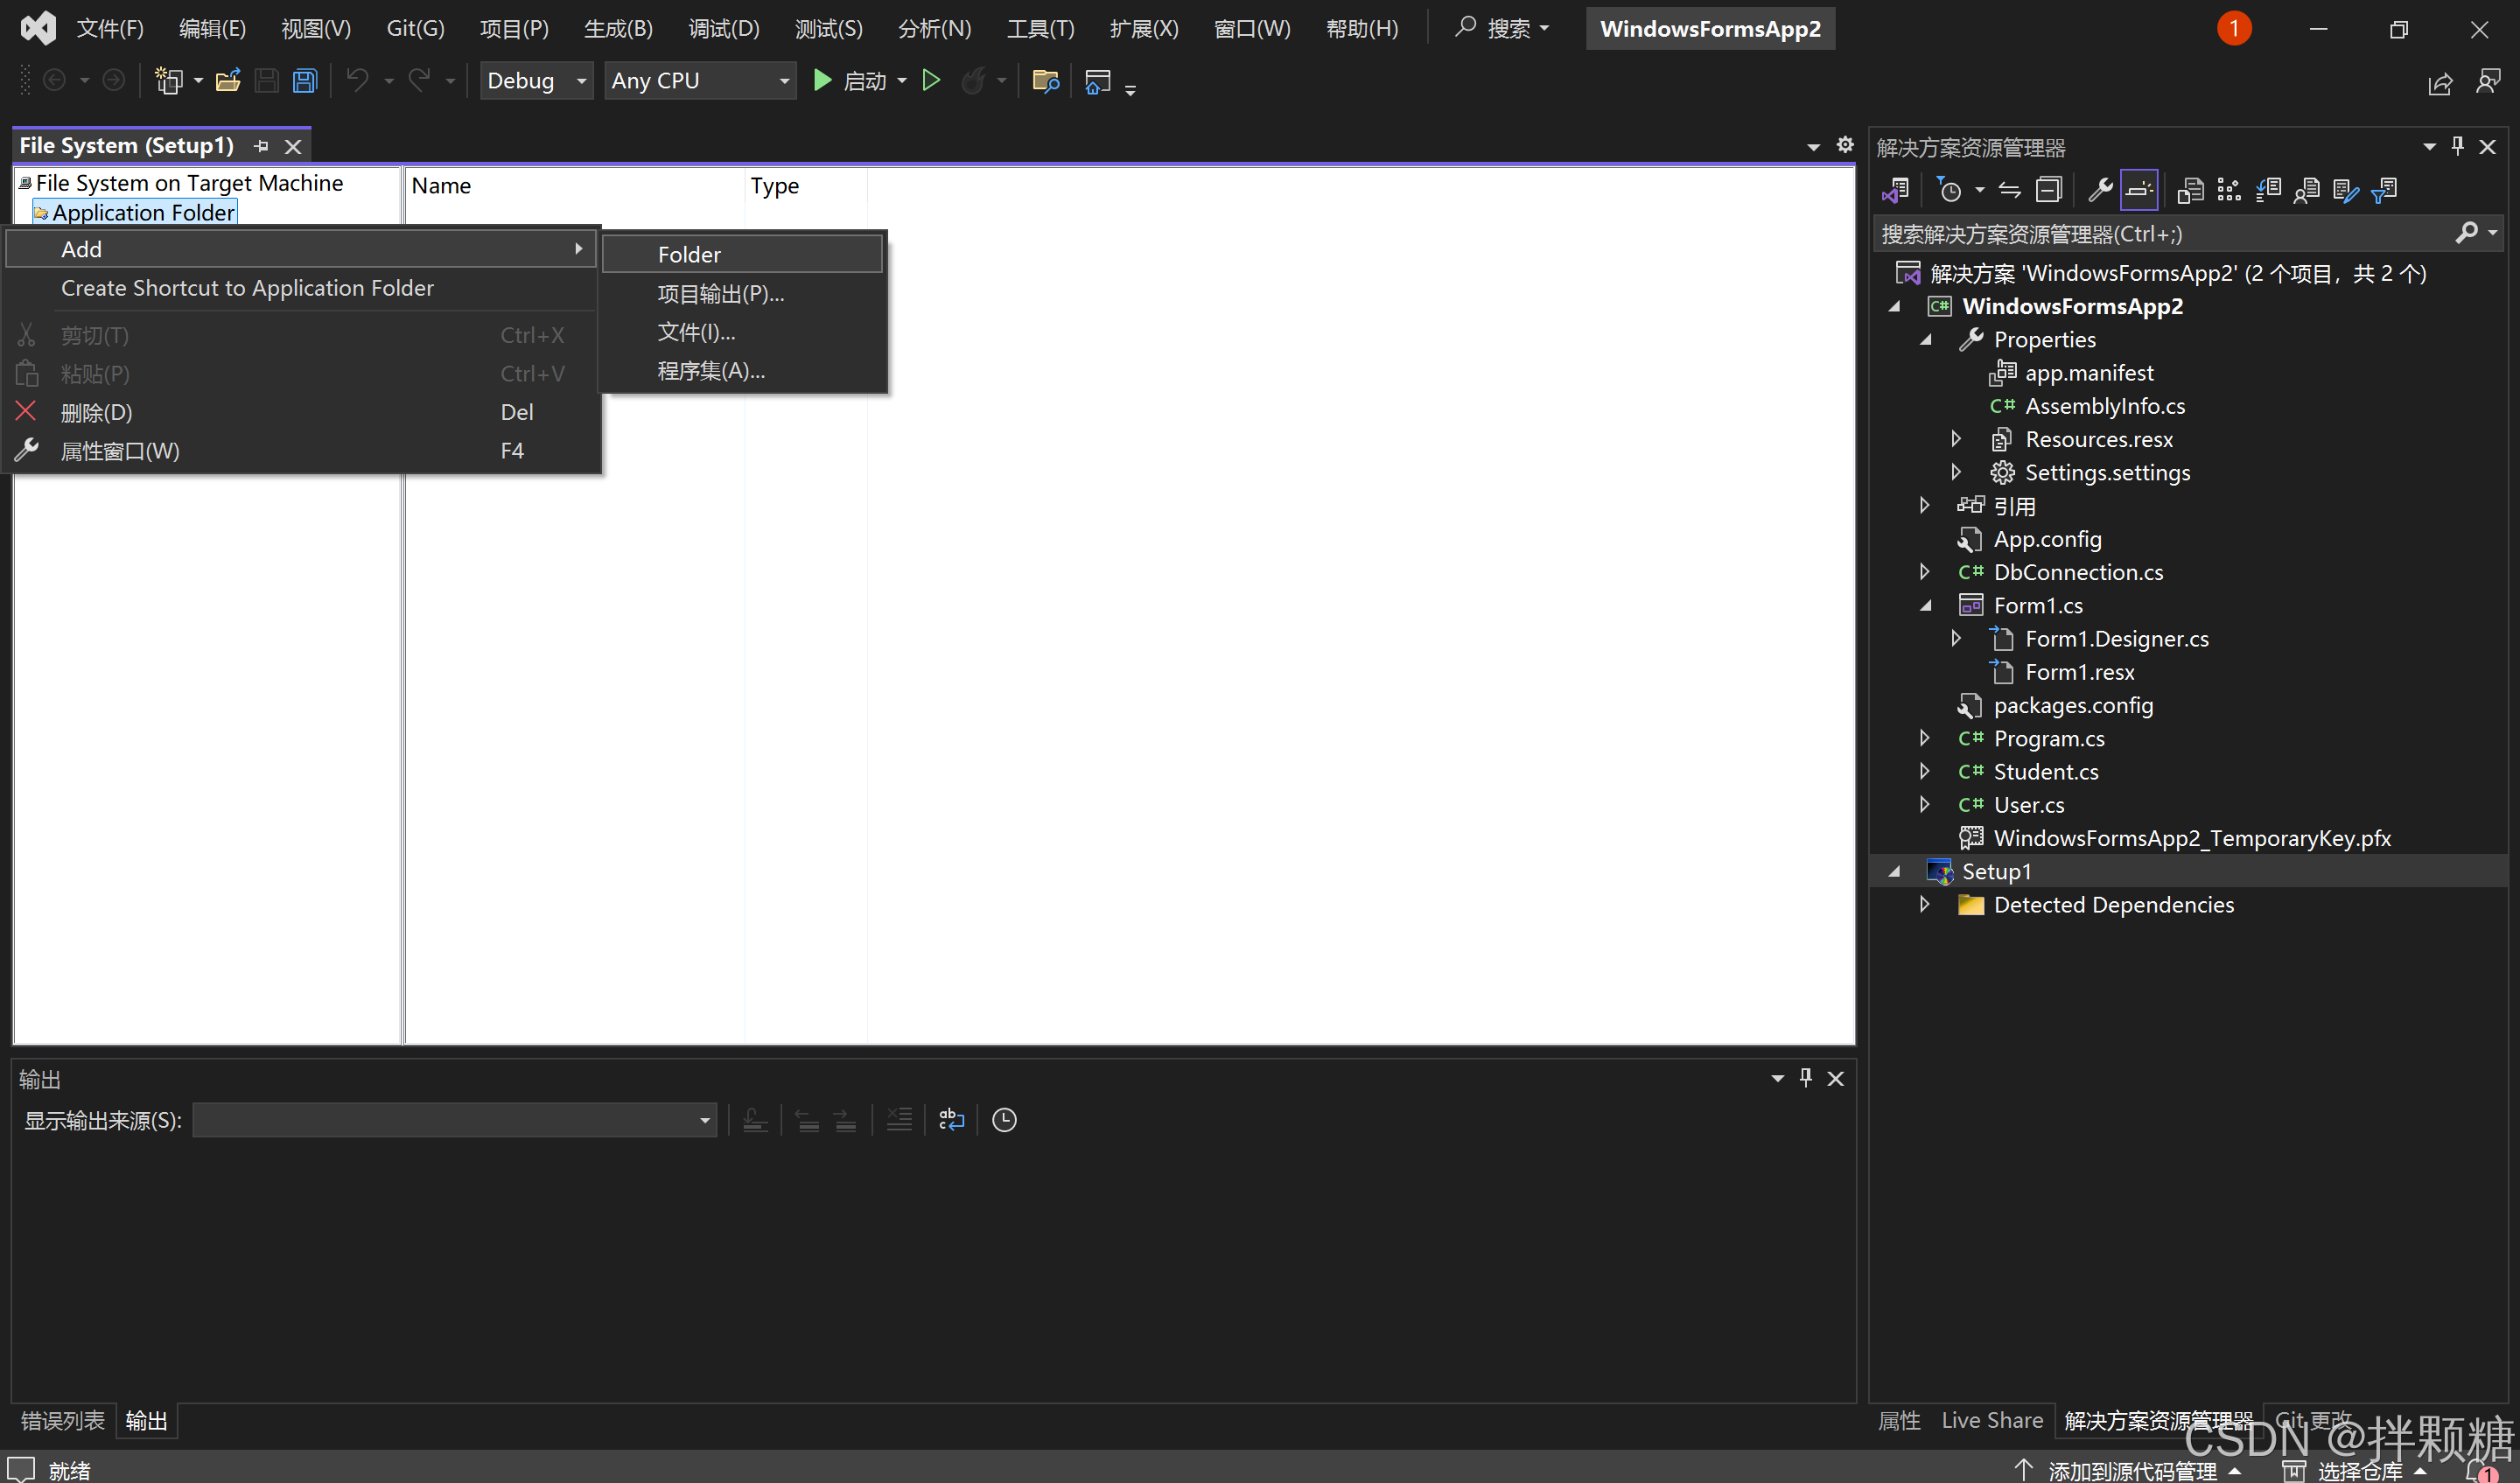Viewport: 2520px width, 1483px height.
Task: Select 项目输出(P) from the Add submenu
Action: pyautogui.click(x=720, y=293)
